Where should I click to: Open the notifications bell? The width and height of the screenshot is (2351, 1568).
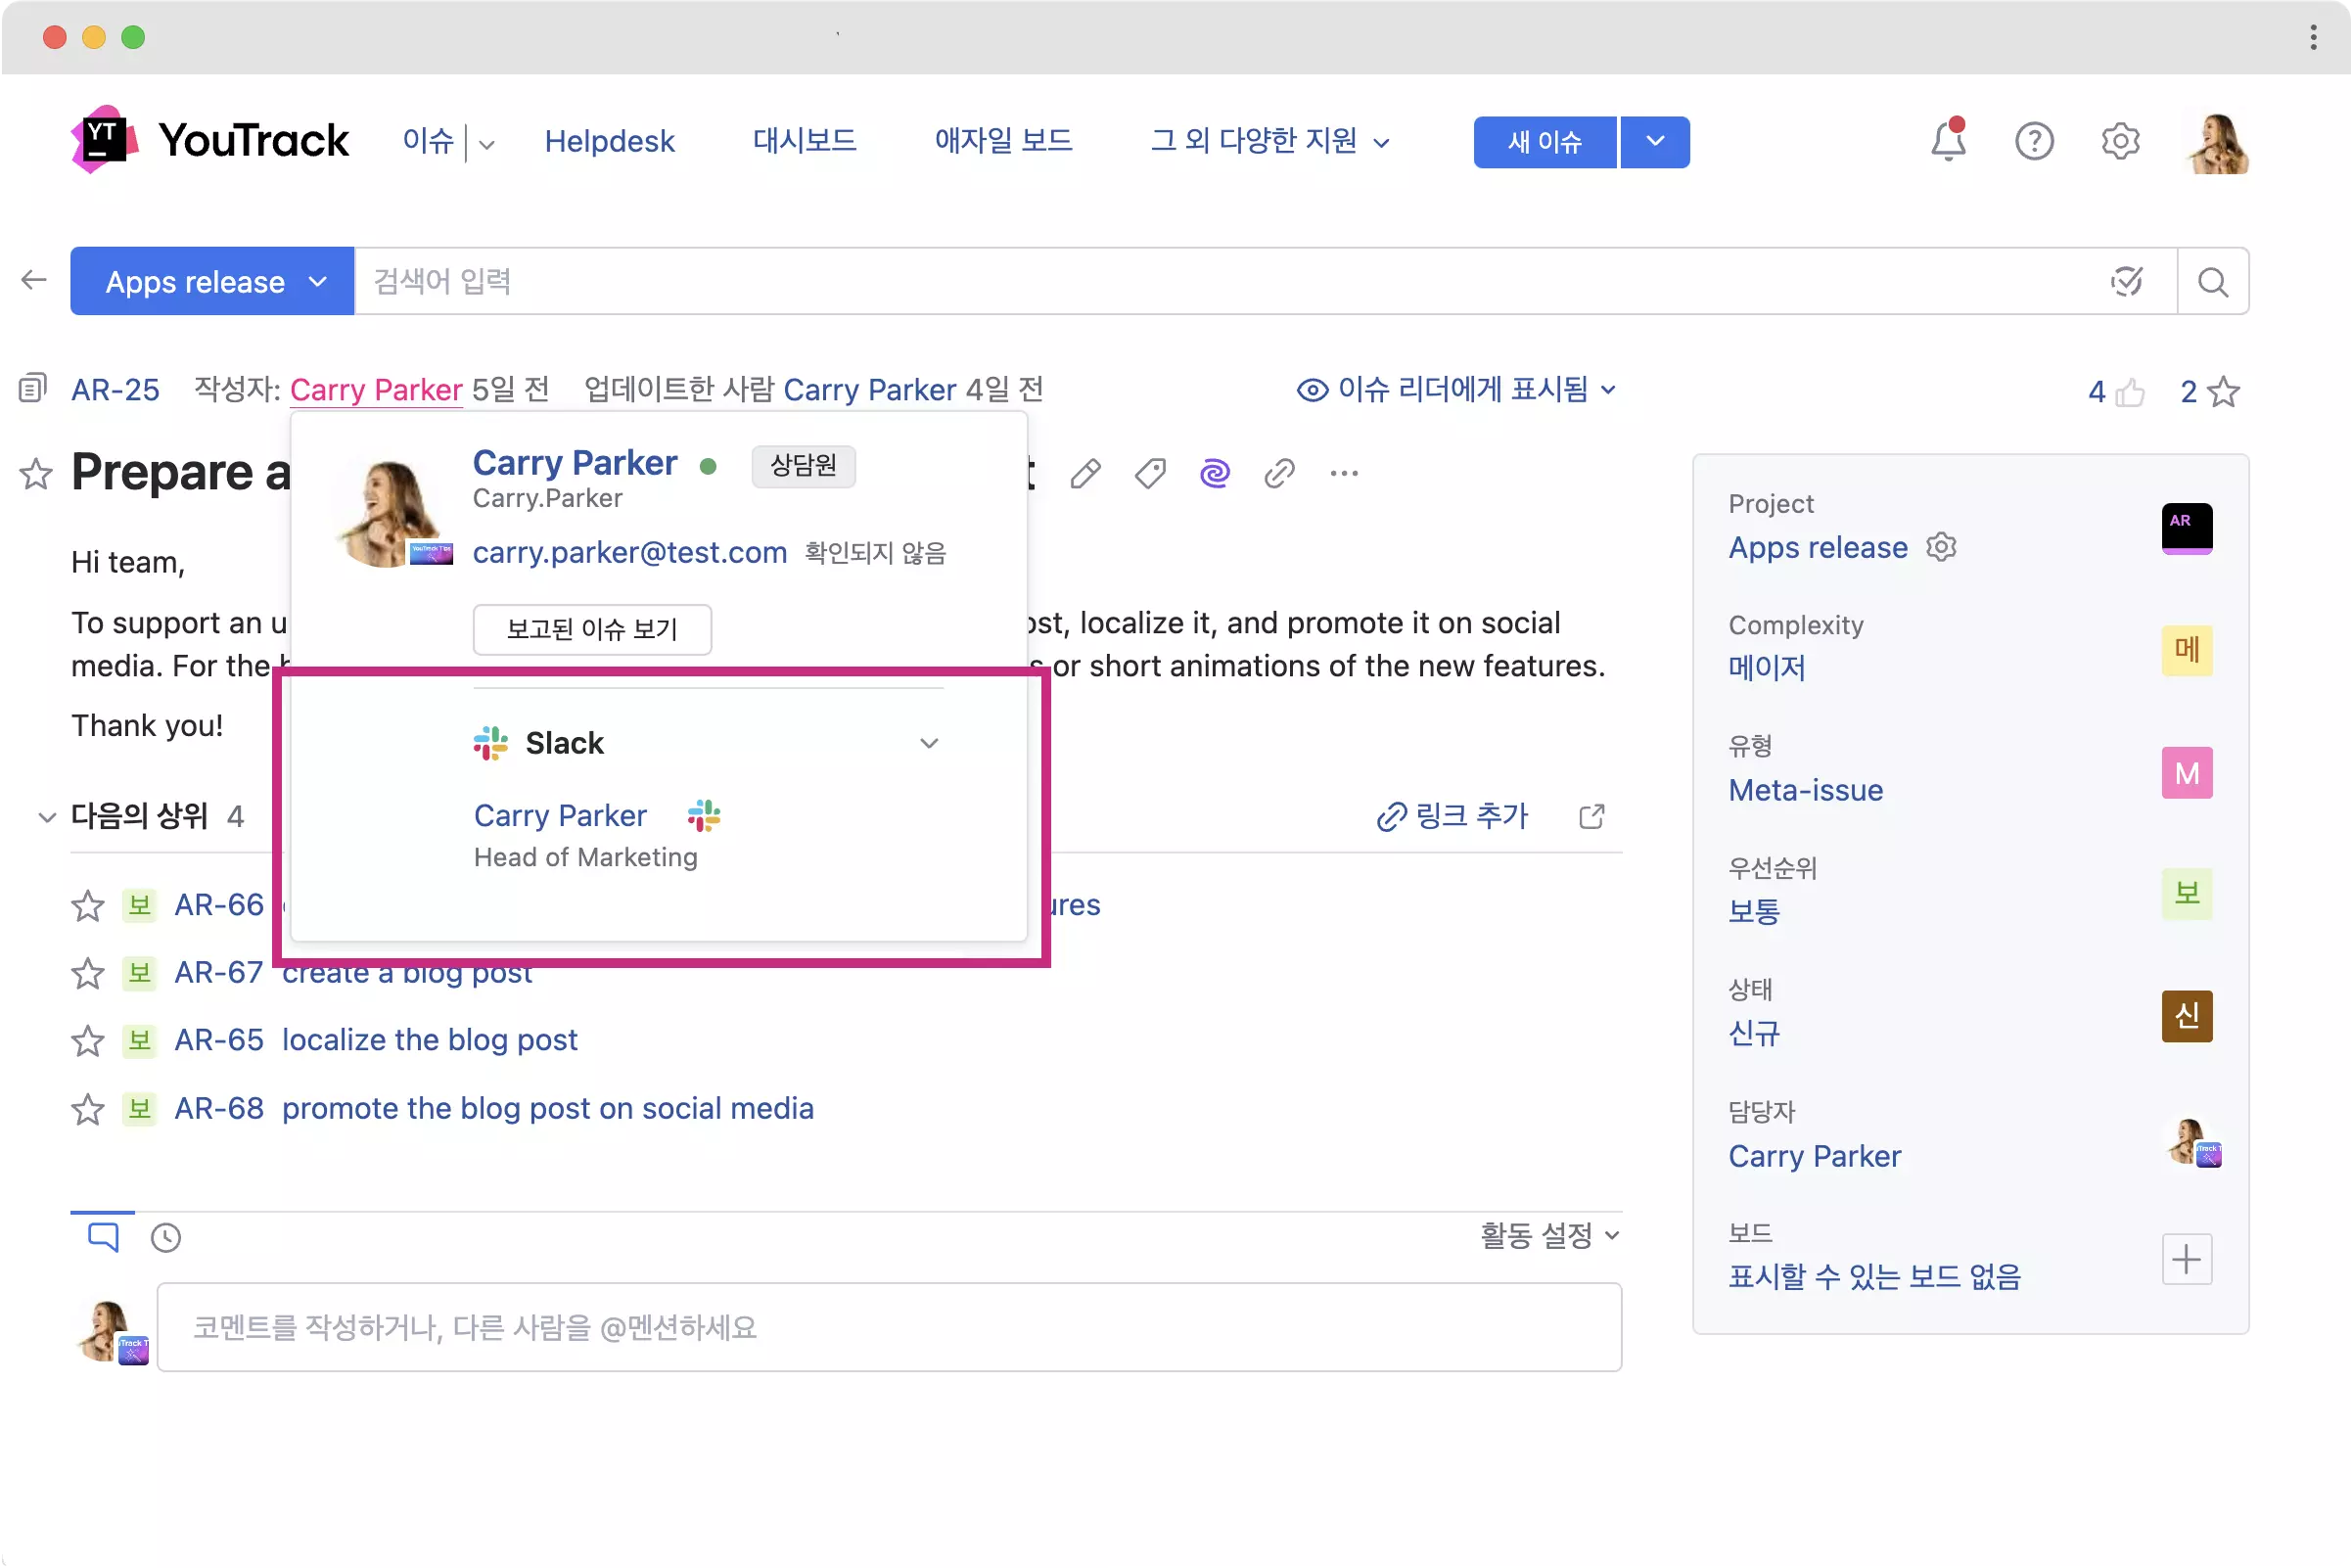(1946, 142)
